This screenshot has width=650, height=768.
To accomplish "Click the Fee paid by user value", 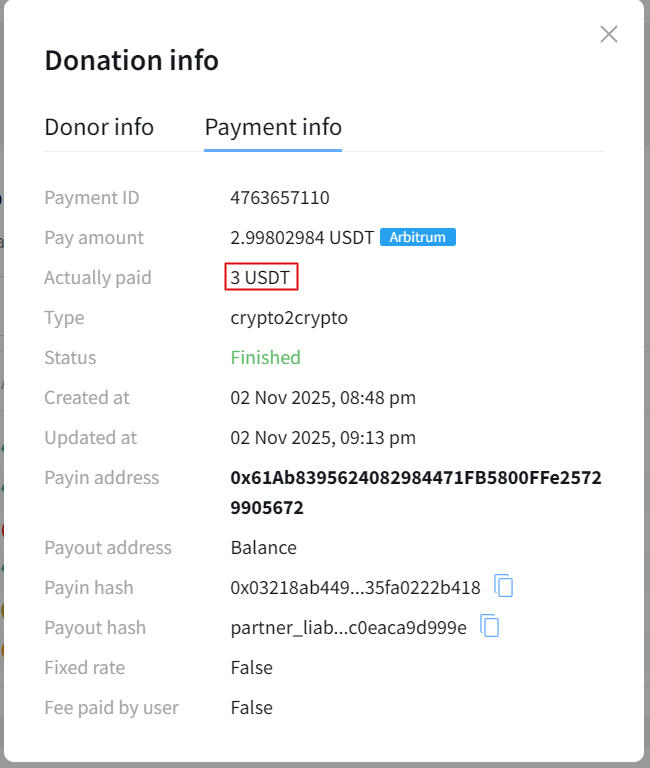I will 251,707.
